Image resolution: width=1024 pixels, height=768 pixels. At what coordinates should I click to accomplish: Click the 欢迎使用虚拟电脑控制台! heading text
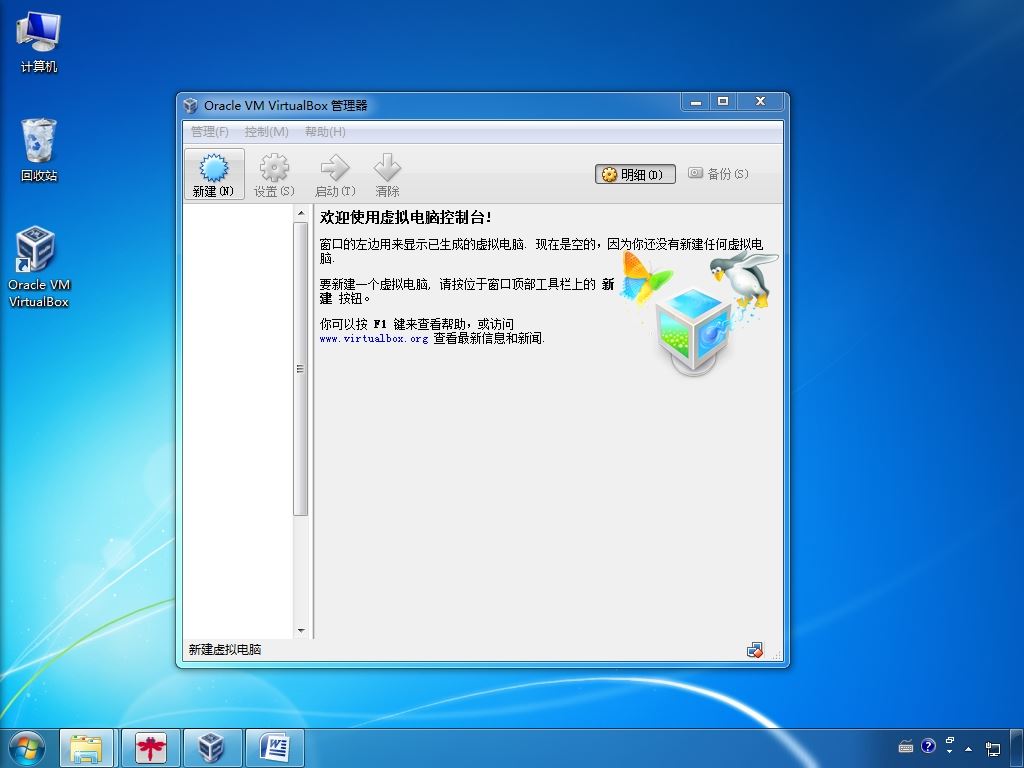click(406, 217)
